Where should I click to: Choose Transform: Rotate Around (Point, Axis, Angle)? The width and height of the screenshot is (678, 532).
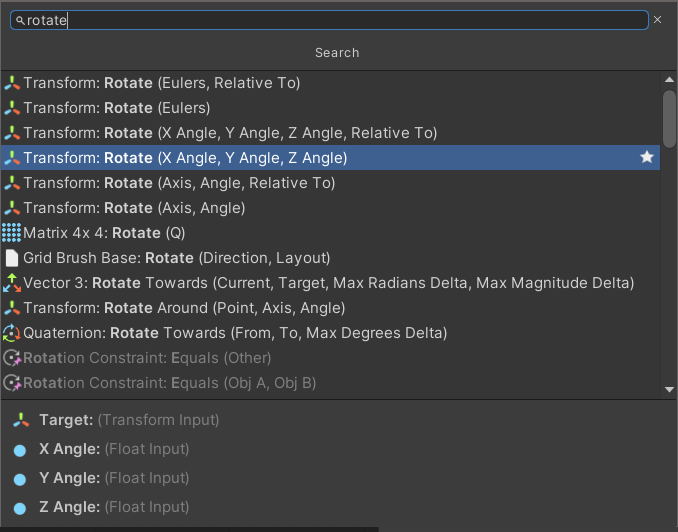click(330, 308)
